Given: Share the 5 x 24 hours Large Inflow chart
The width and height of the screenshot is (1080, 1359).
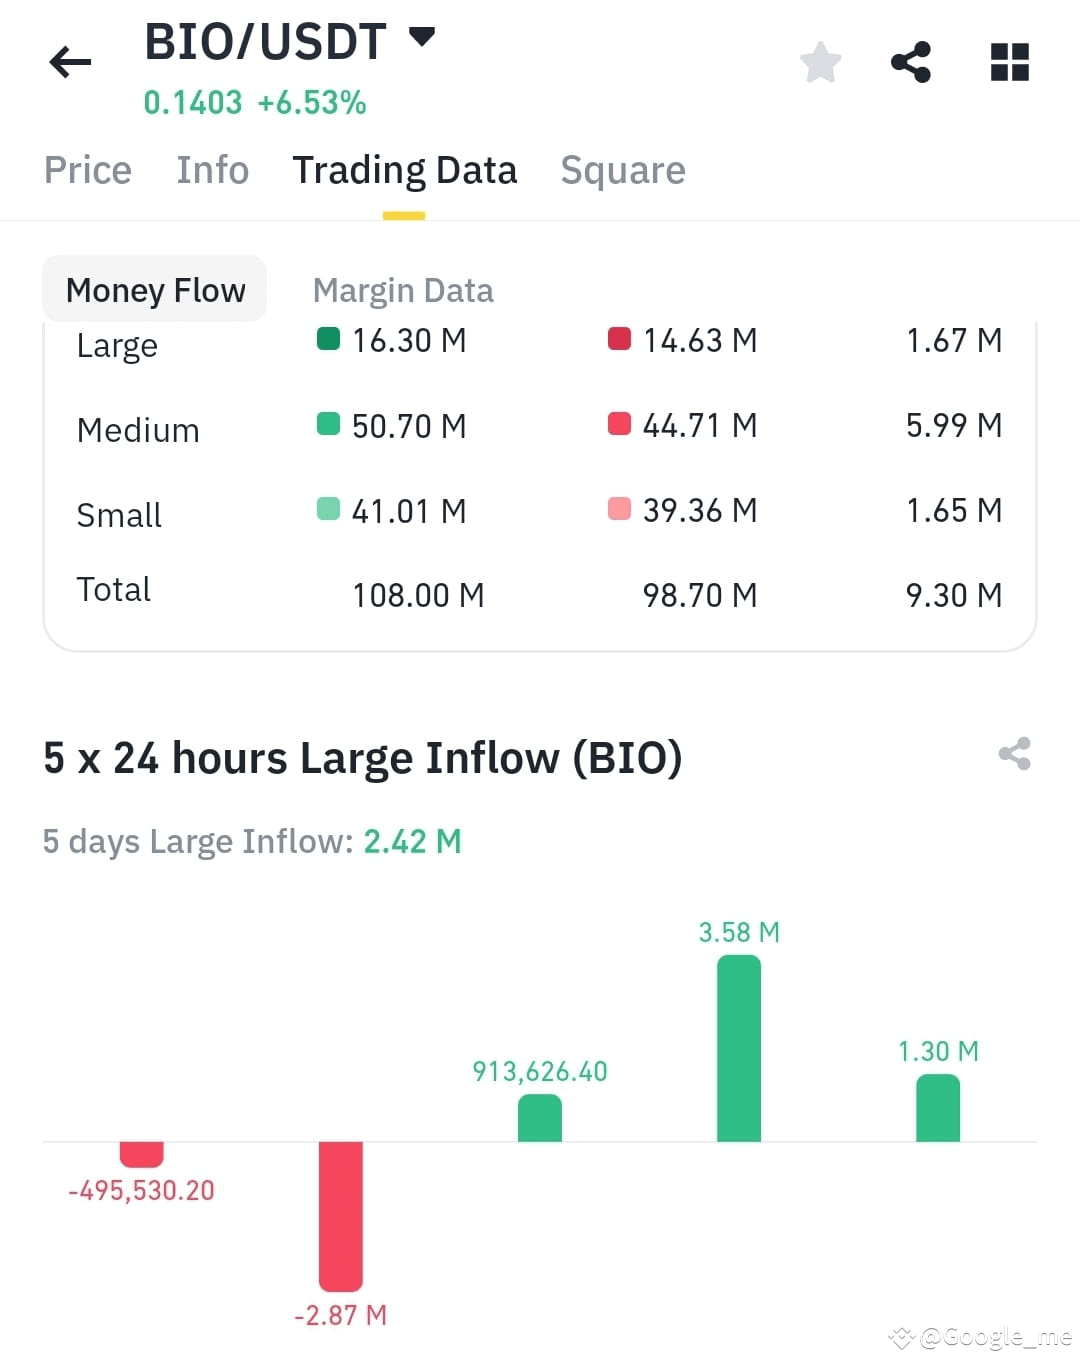Looking at the screenshot, I should pyautogui.click(x=1016, y=755).
